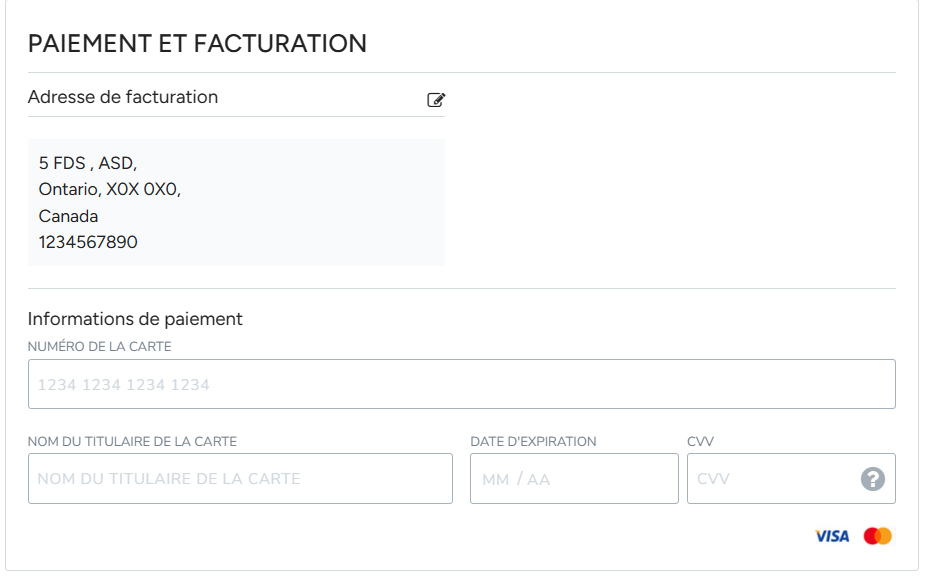931x586 pixels.
Task: Click the PAIEMENT ET FACTURATION heading
Action: (x=197, y=44)
